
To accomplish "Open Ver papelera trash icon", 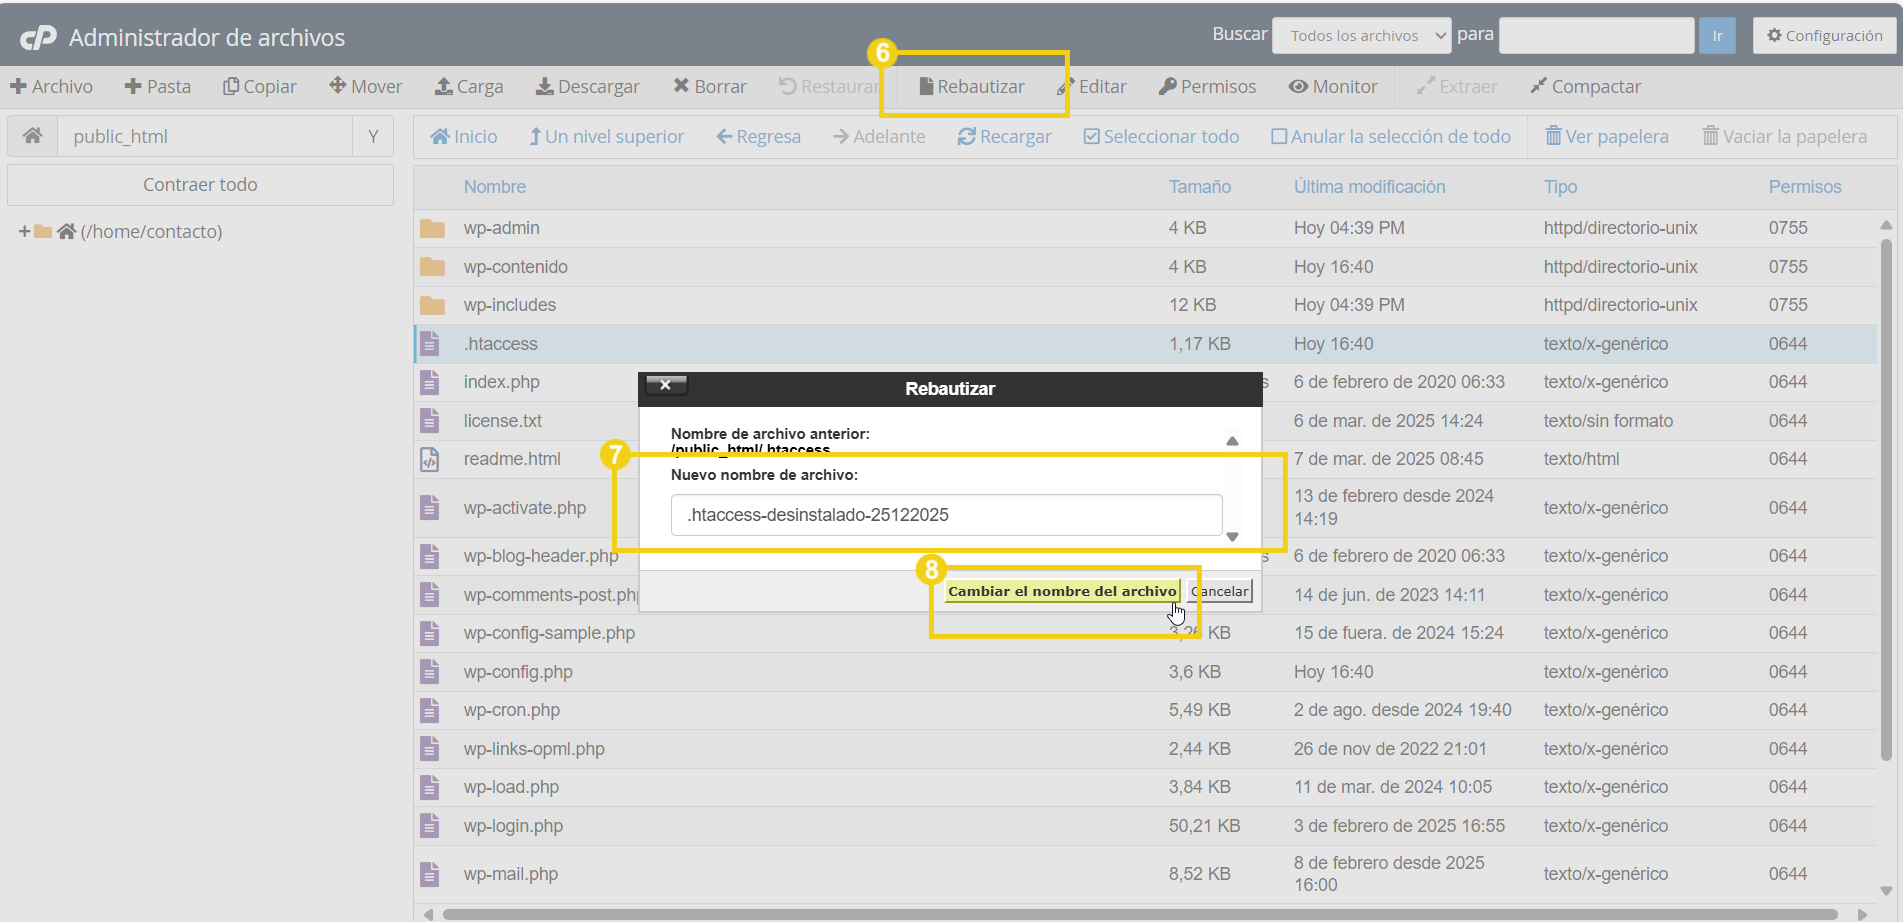I will click(1553, 136).
